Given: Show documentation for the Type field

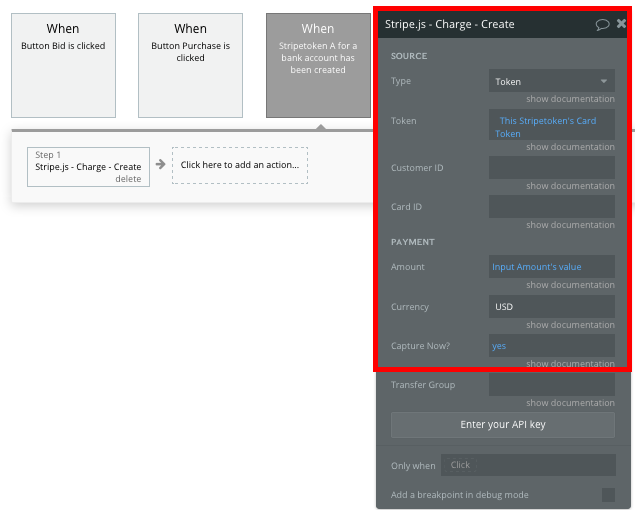Looking at the screenshot, I should (x=570, y=99).
